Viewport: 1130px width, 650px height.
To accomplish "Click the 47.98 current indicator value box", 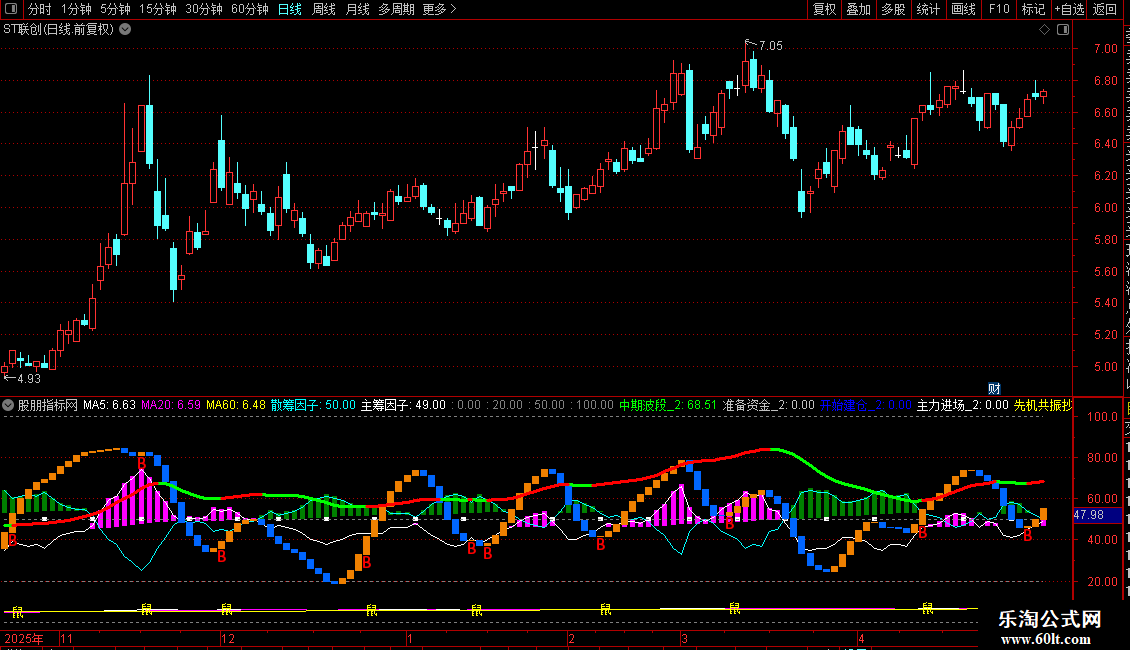I will [1097, 515].
